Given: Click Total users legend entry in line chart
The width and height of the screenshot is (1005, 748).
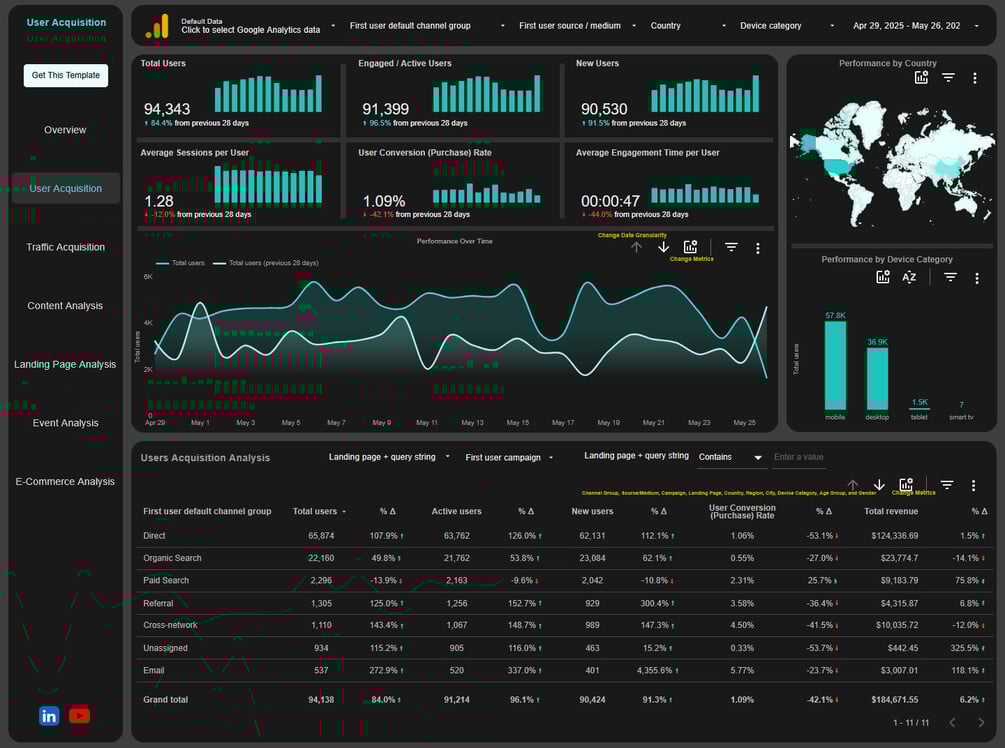Looking at the screenshot, I should point(180,263).
